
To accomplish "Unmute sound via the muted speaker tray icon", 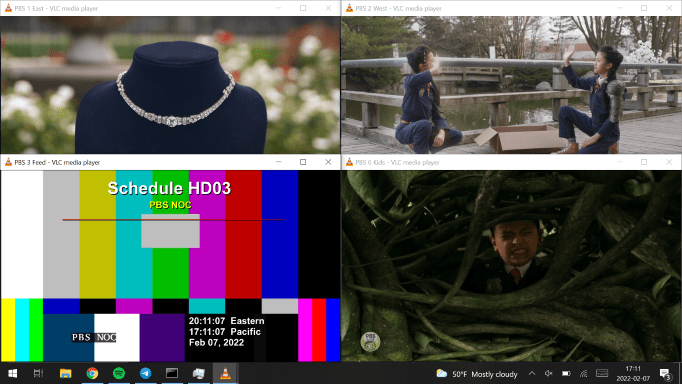I will (548, 374).
